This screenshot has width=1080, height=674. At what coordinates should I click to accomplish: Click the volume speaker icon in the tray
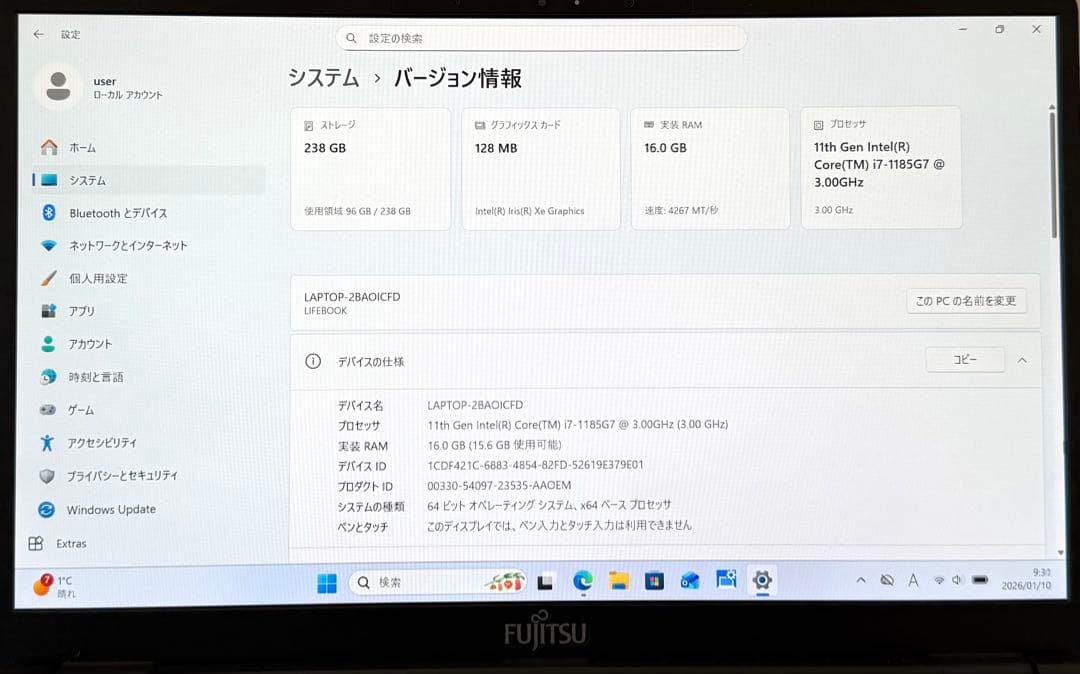click(x=956, y=581)
